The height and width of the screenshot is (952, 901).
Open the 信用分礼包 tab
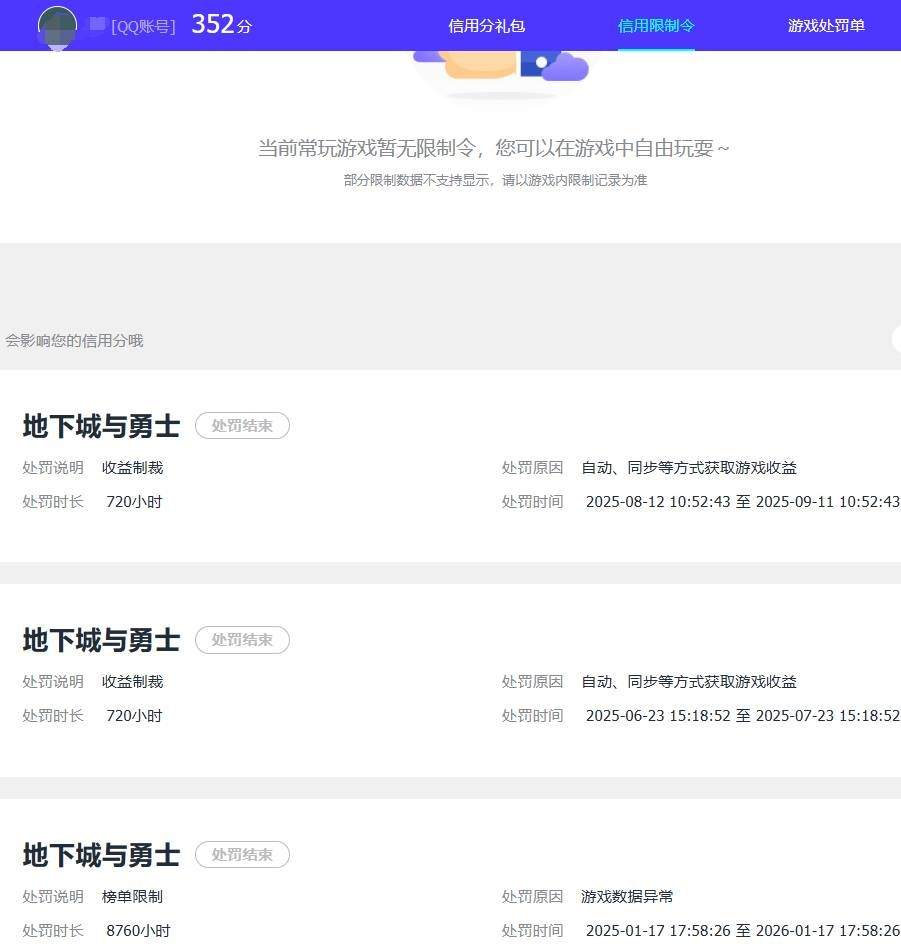(486, 26)
